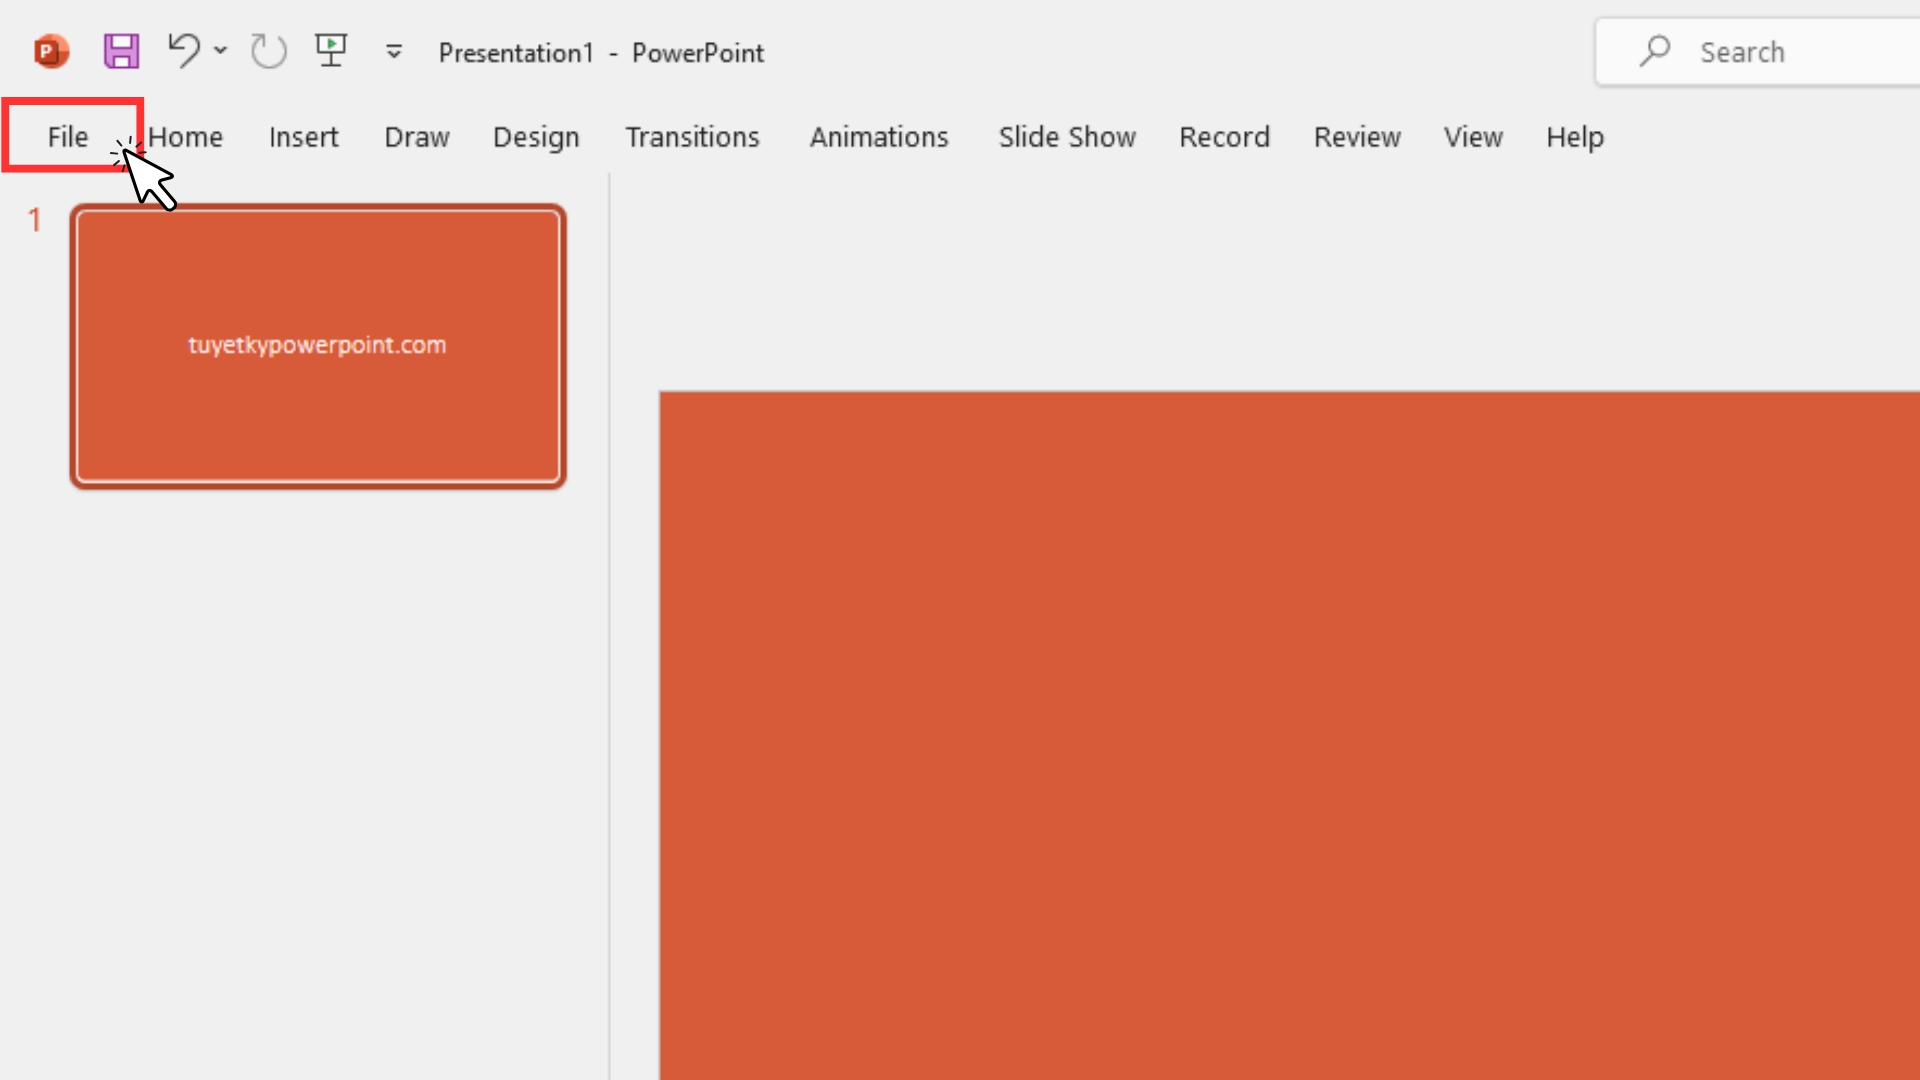
Task: Click the search magnifier icon
Action: pos(1655,51)
